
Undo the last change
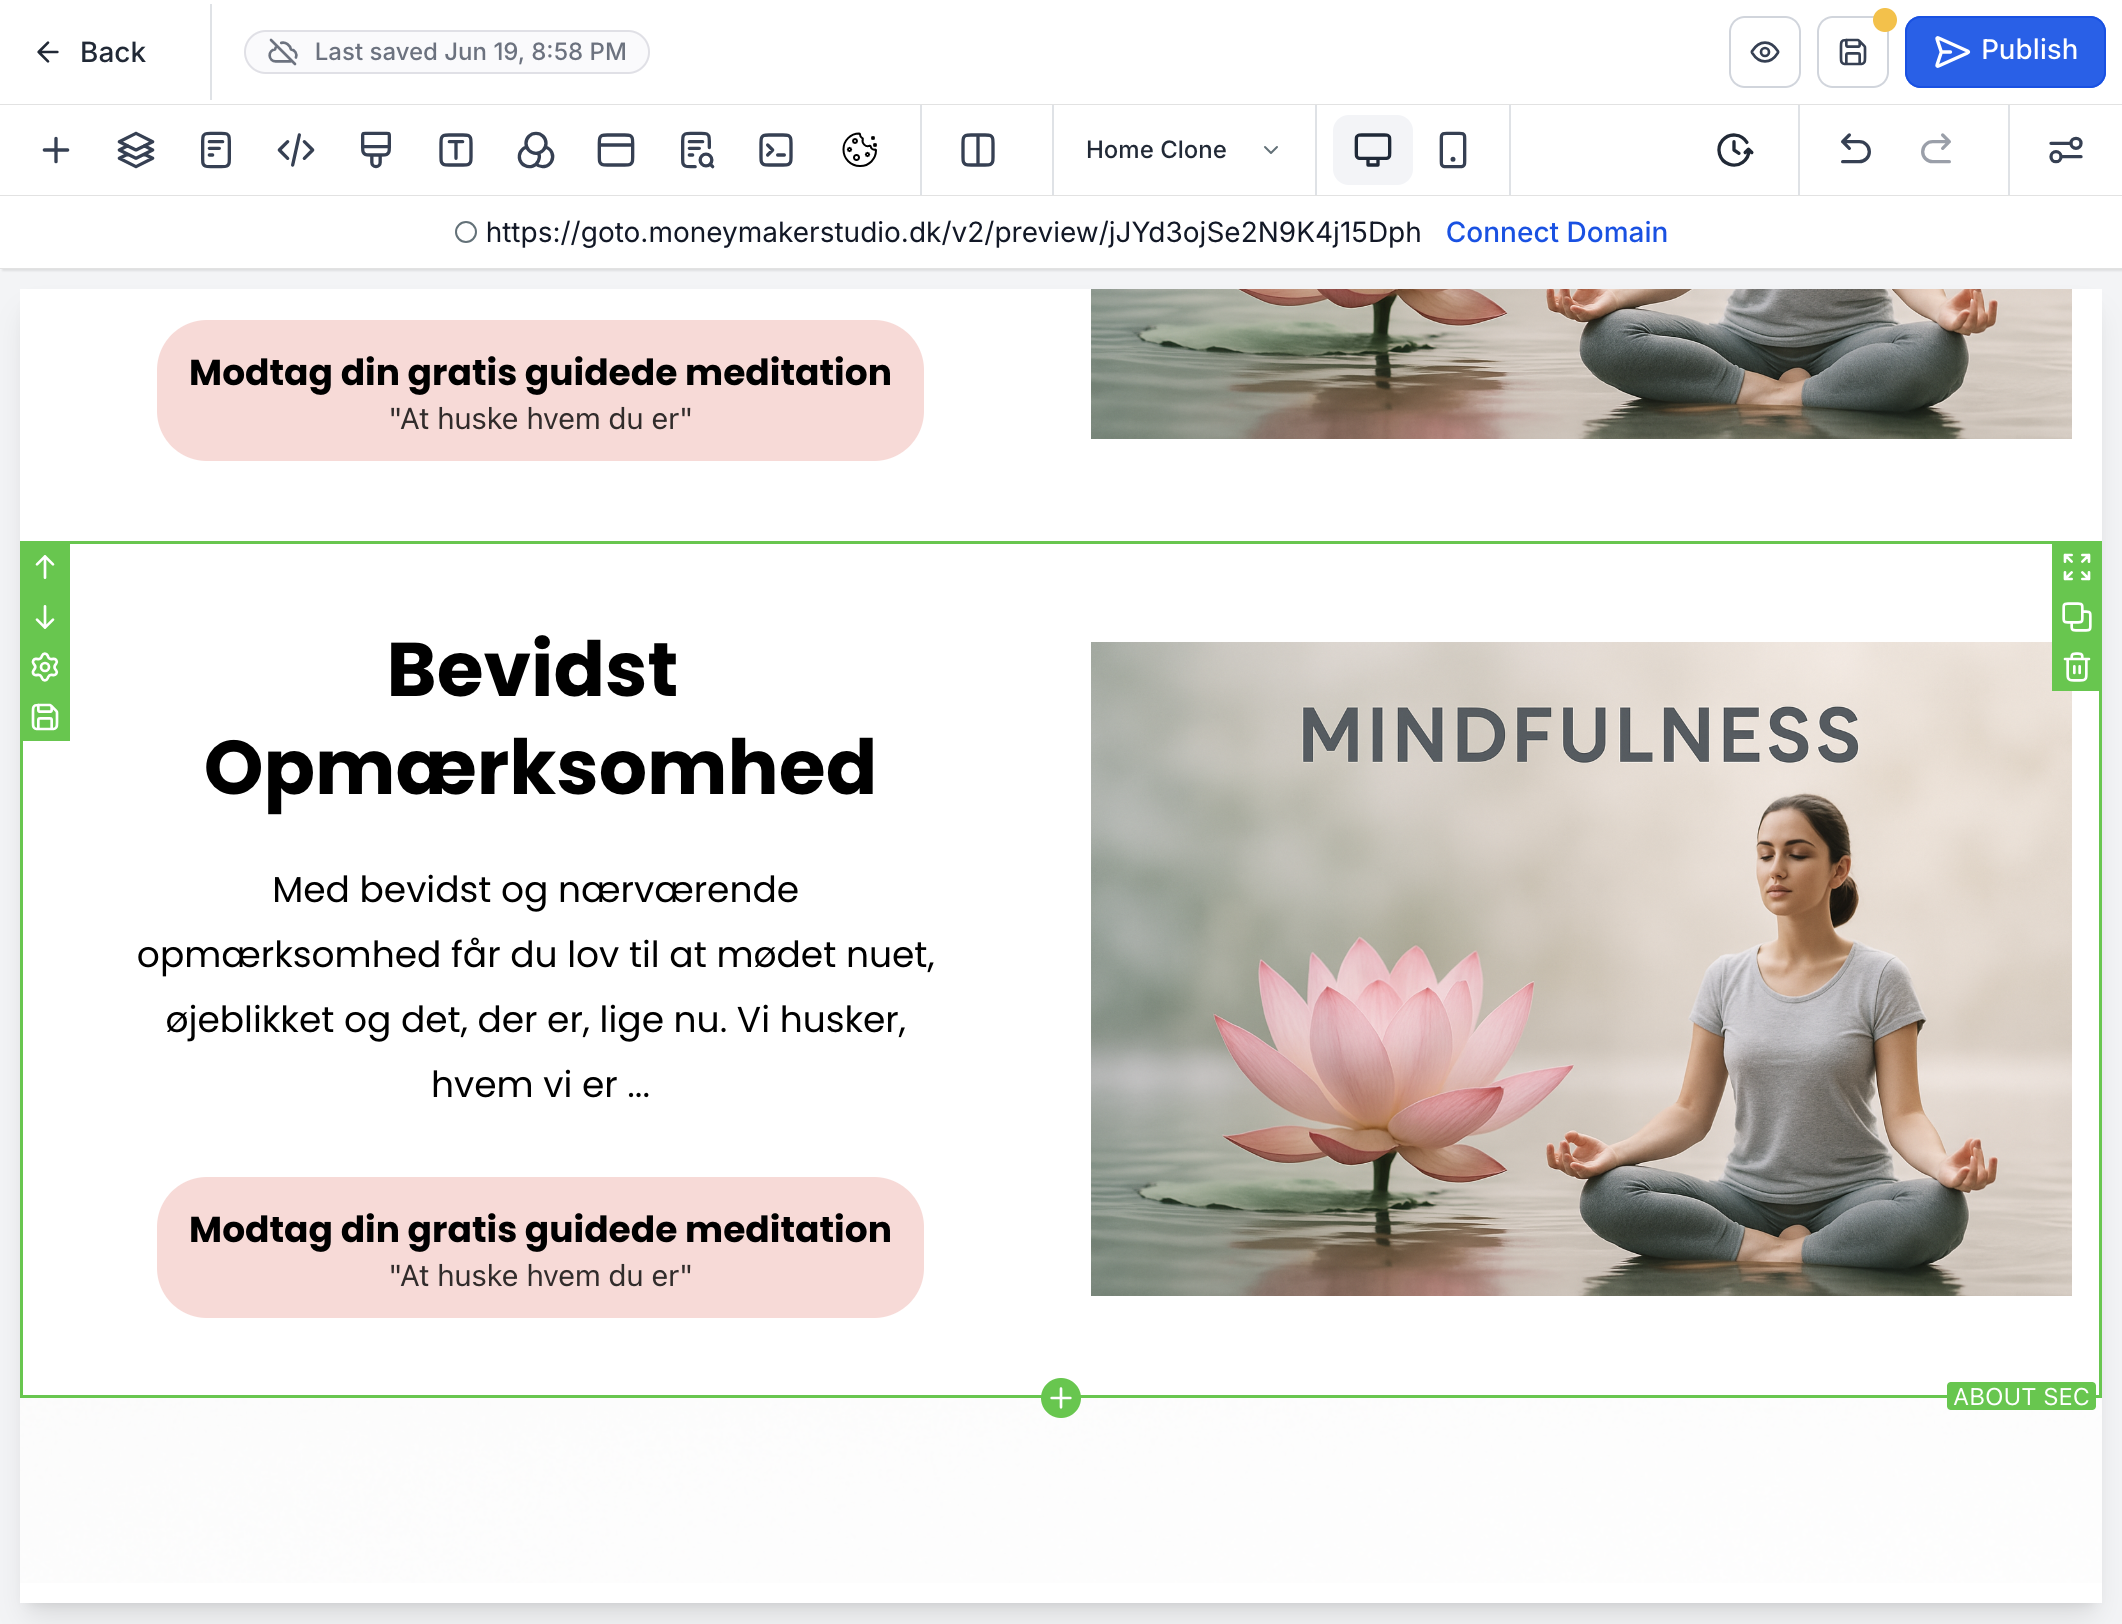point(1856,150)
